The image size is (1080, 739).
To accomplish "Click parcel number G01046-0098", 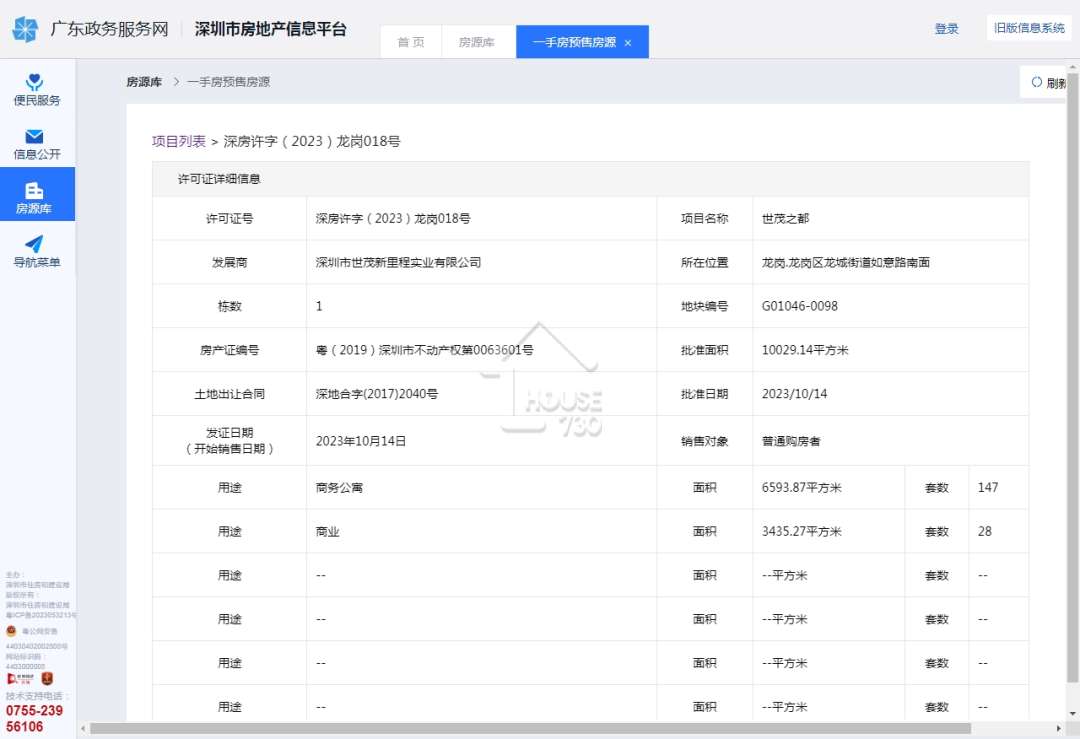I will (x=800, y=306).
